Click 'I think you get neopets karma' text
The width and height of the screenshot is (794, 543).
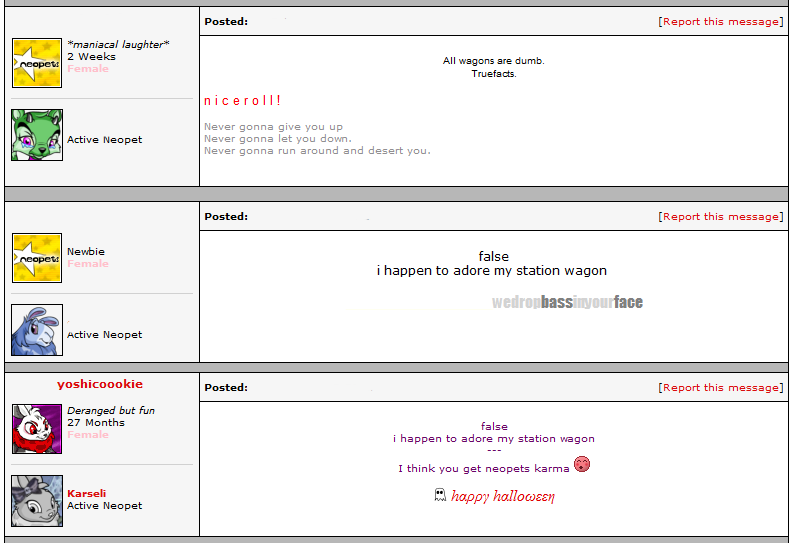(484, 469)
